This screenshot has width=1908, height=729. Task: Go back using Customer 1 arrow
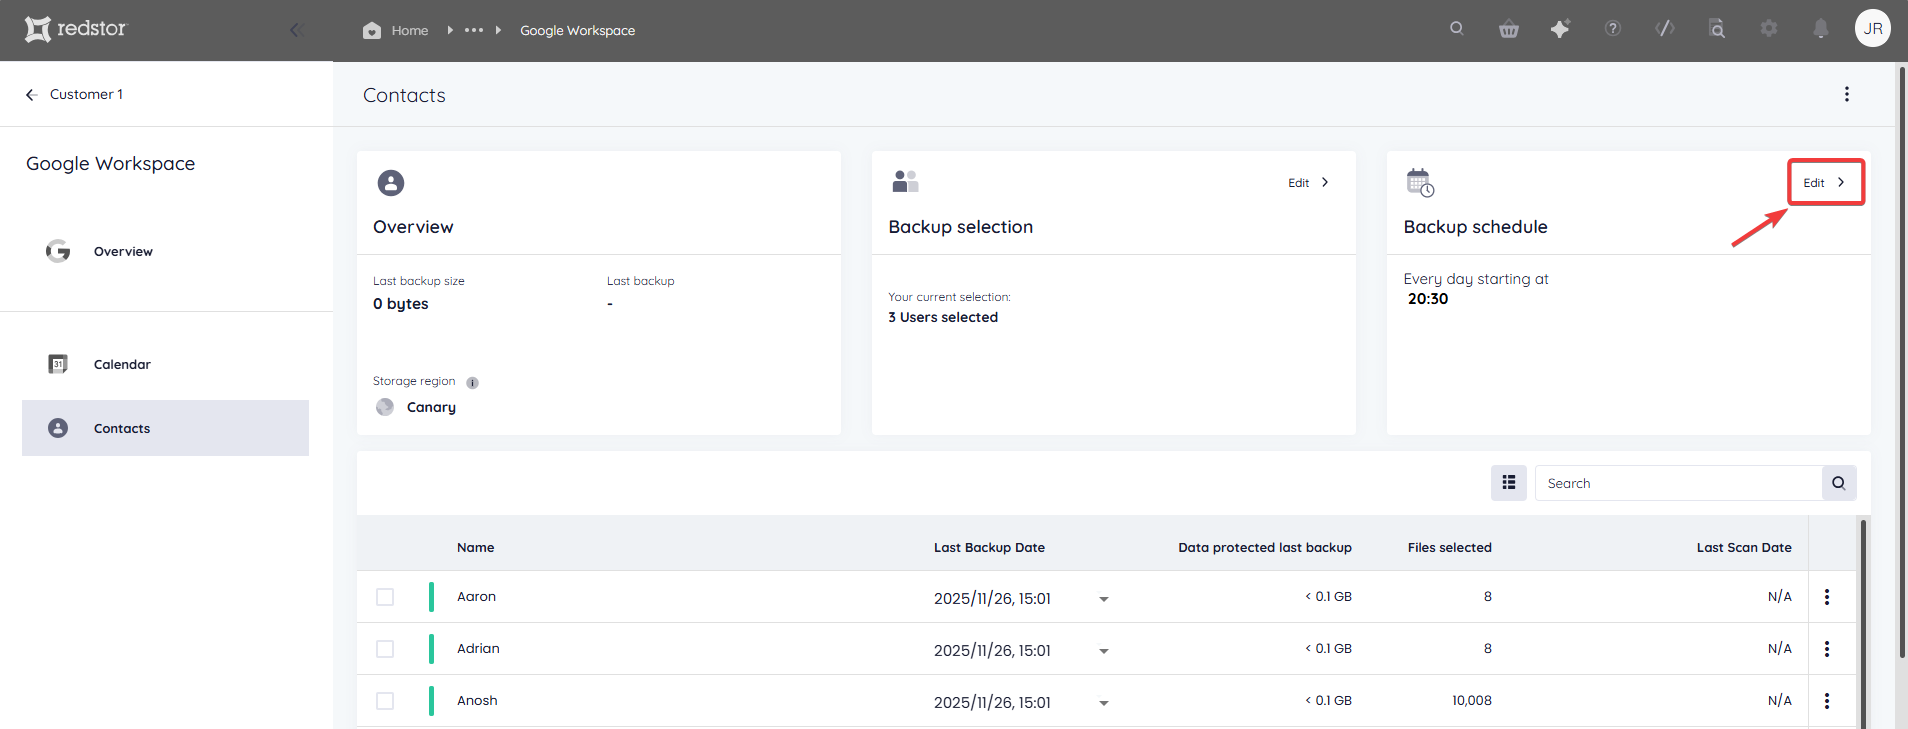click(31, 94)
